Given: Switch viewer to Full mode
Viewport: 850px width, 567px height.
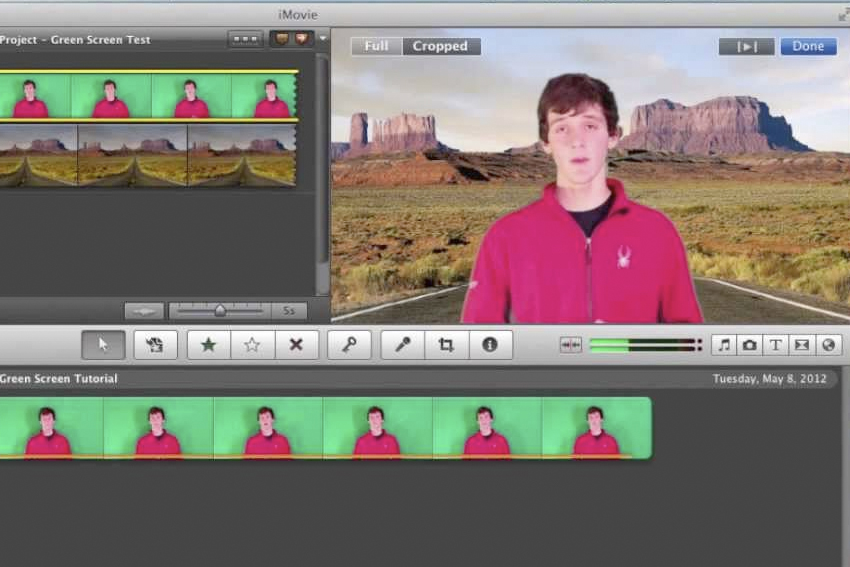Looking at the screenshot, I should tap(376, 46).
